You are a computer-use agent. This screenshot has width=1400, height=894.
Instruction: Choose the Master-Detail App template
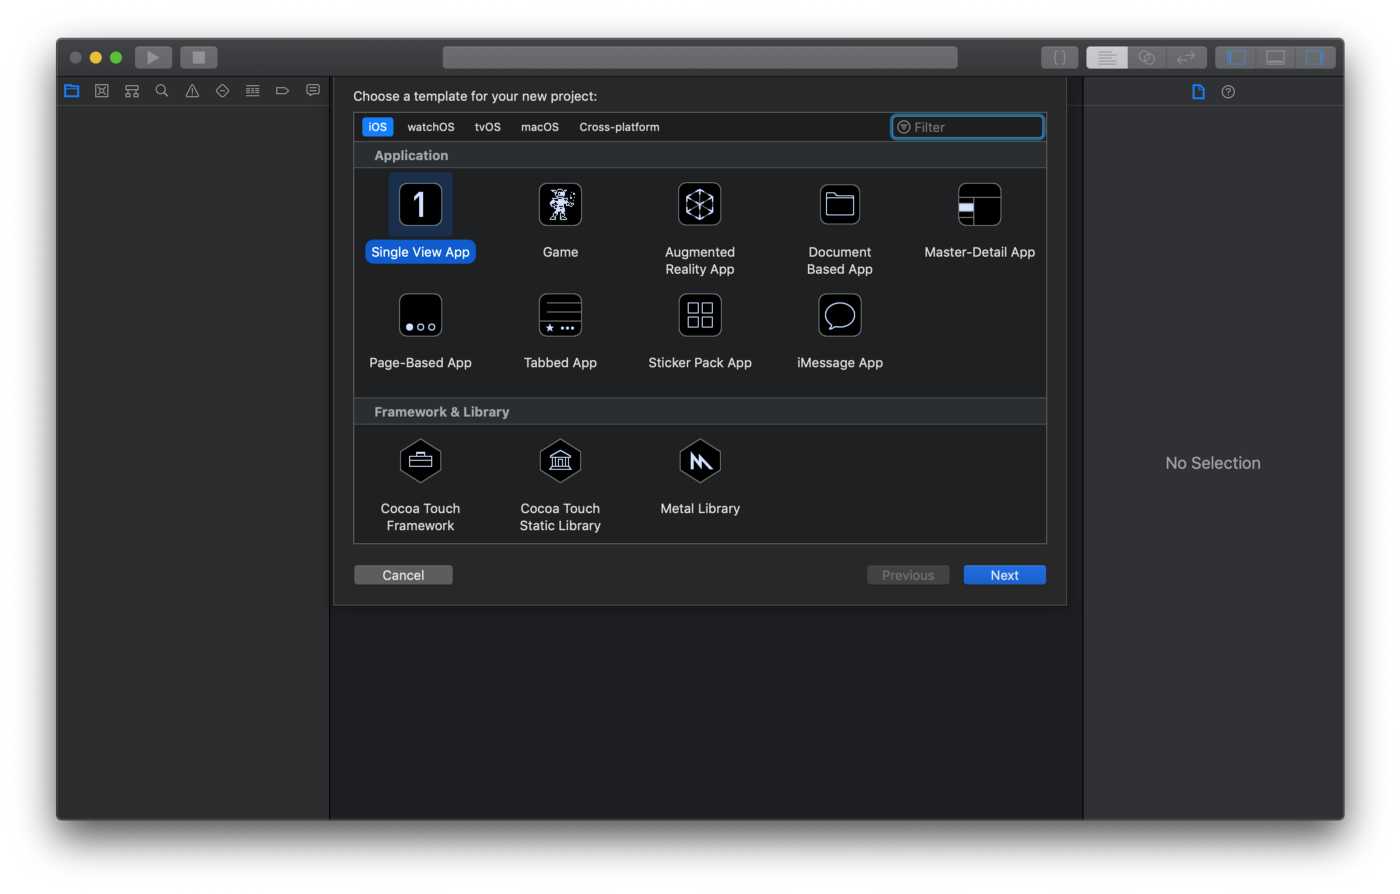click(x=980, y=219)
